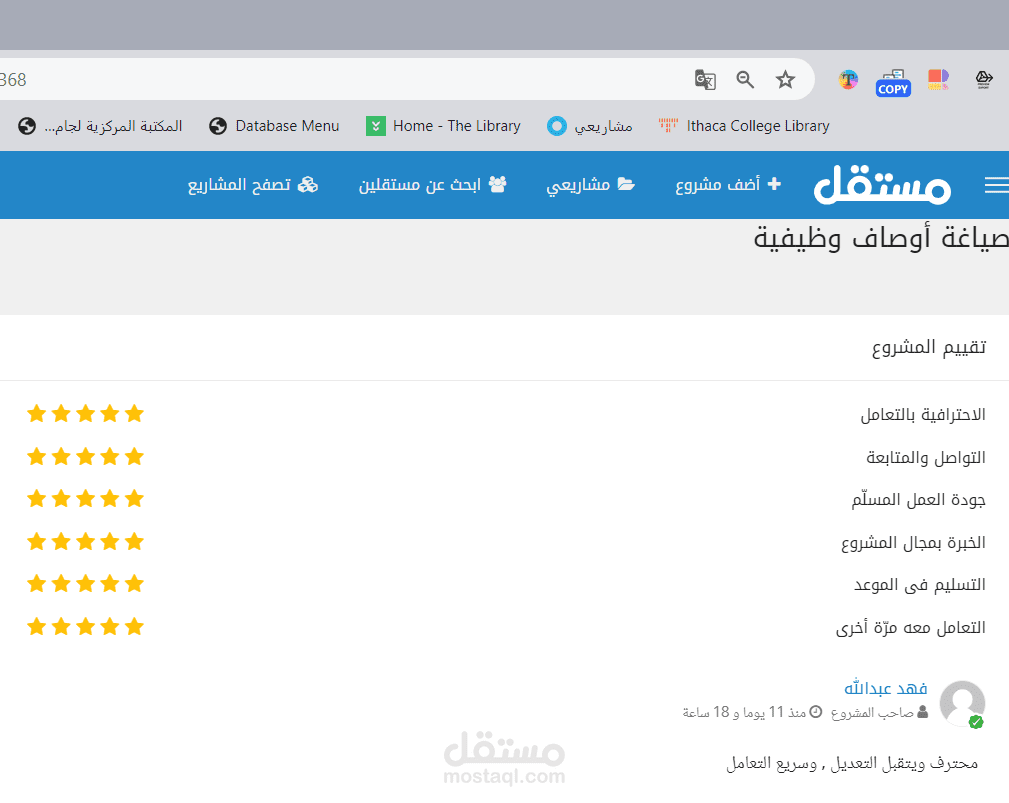Click the جودة العمل المسلّم rating label
The width and height of the screenshot is (1009, 803).
(918, 499)
